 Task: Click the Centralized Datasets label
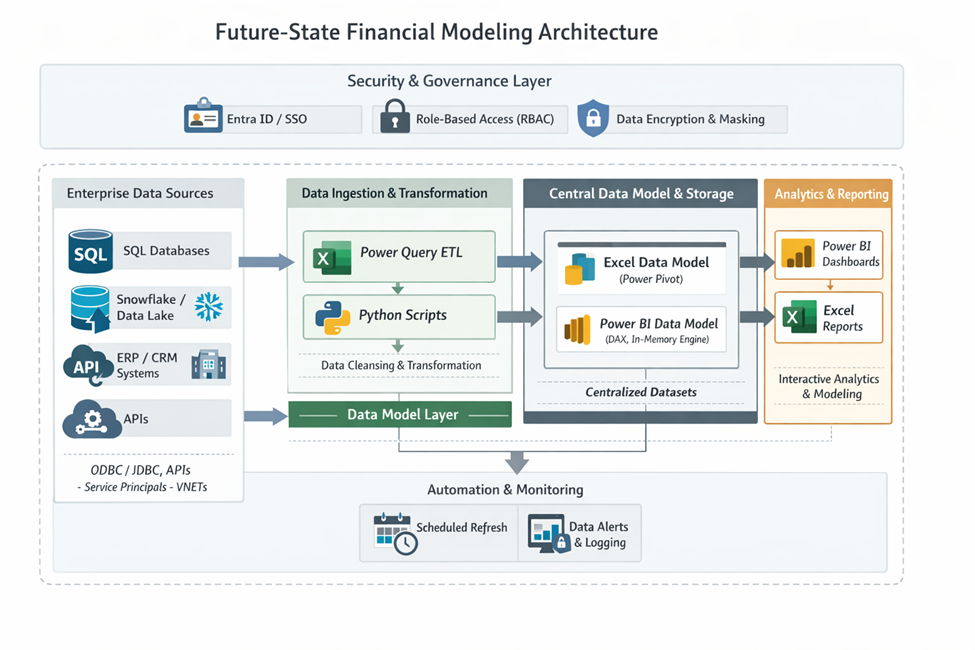pyautogui.click(x=640, y=392)
